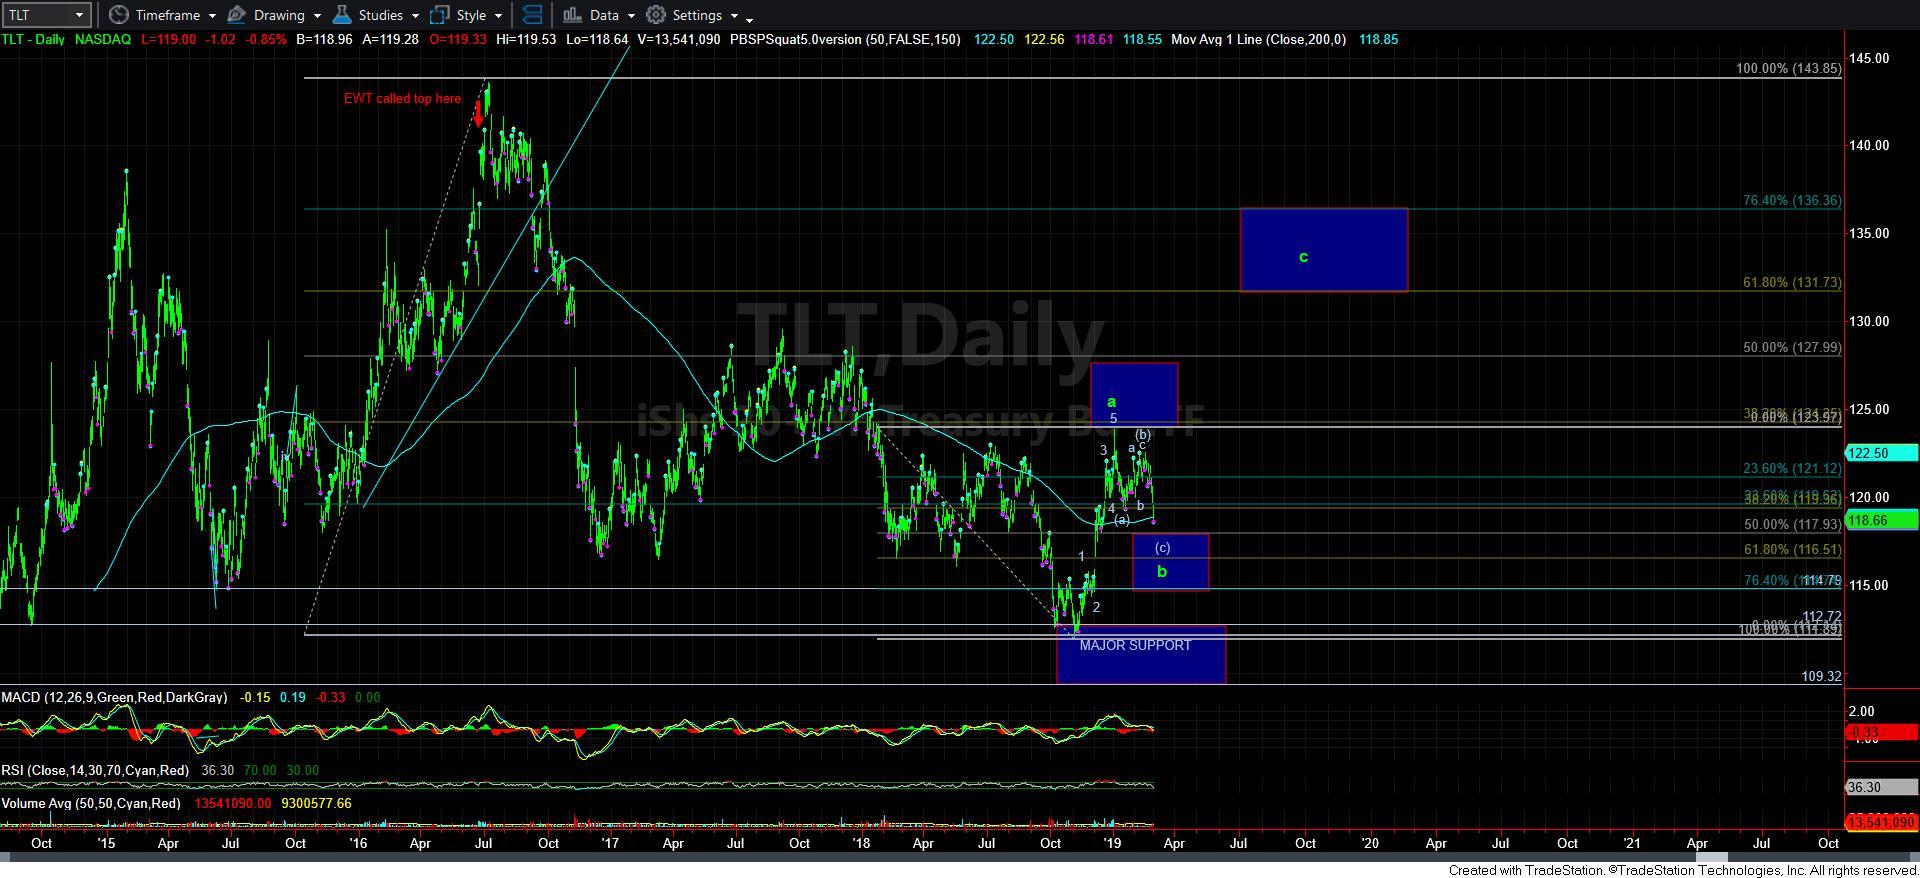
Task: Open the Drawing menu label
Action: (x=279, y=15)
